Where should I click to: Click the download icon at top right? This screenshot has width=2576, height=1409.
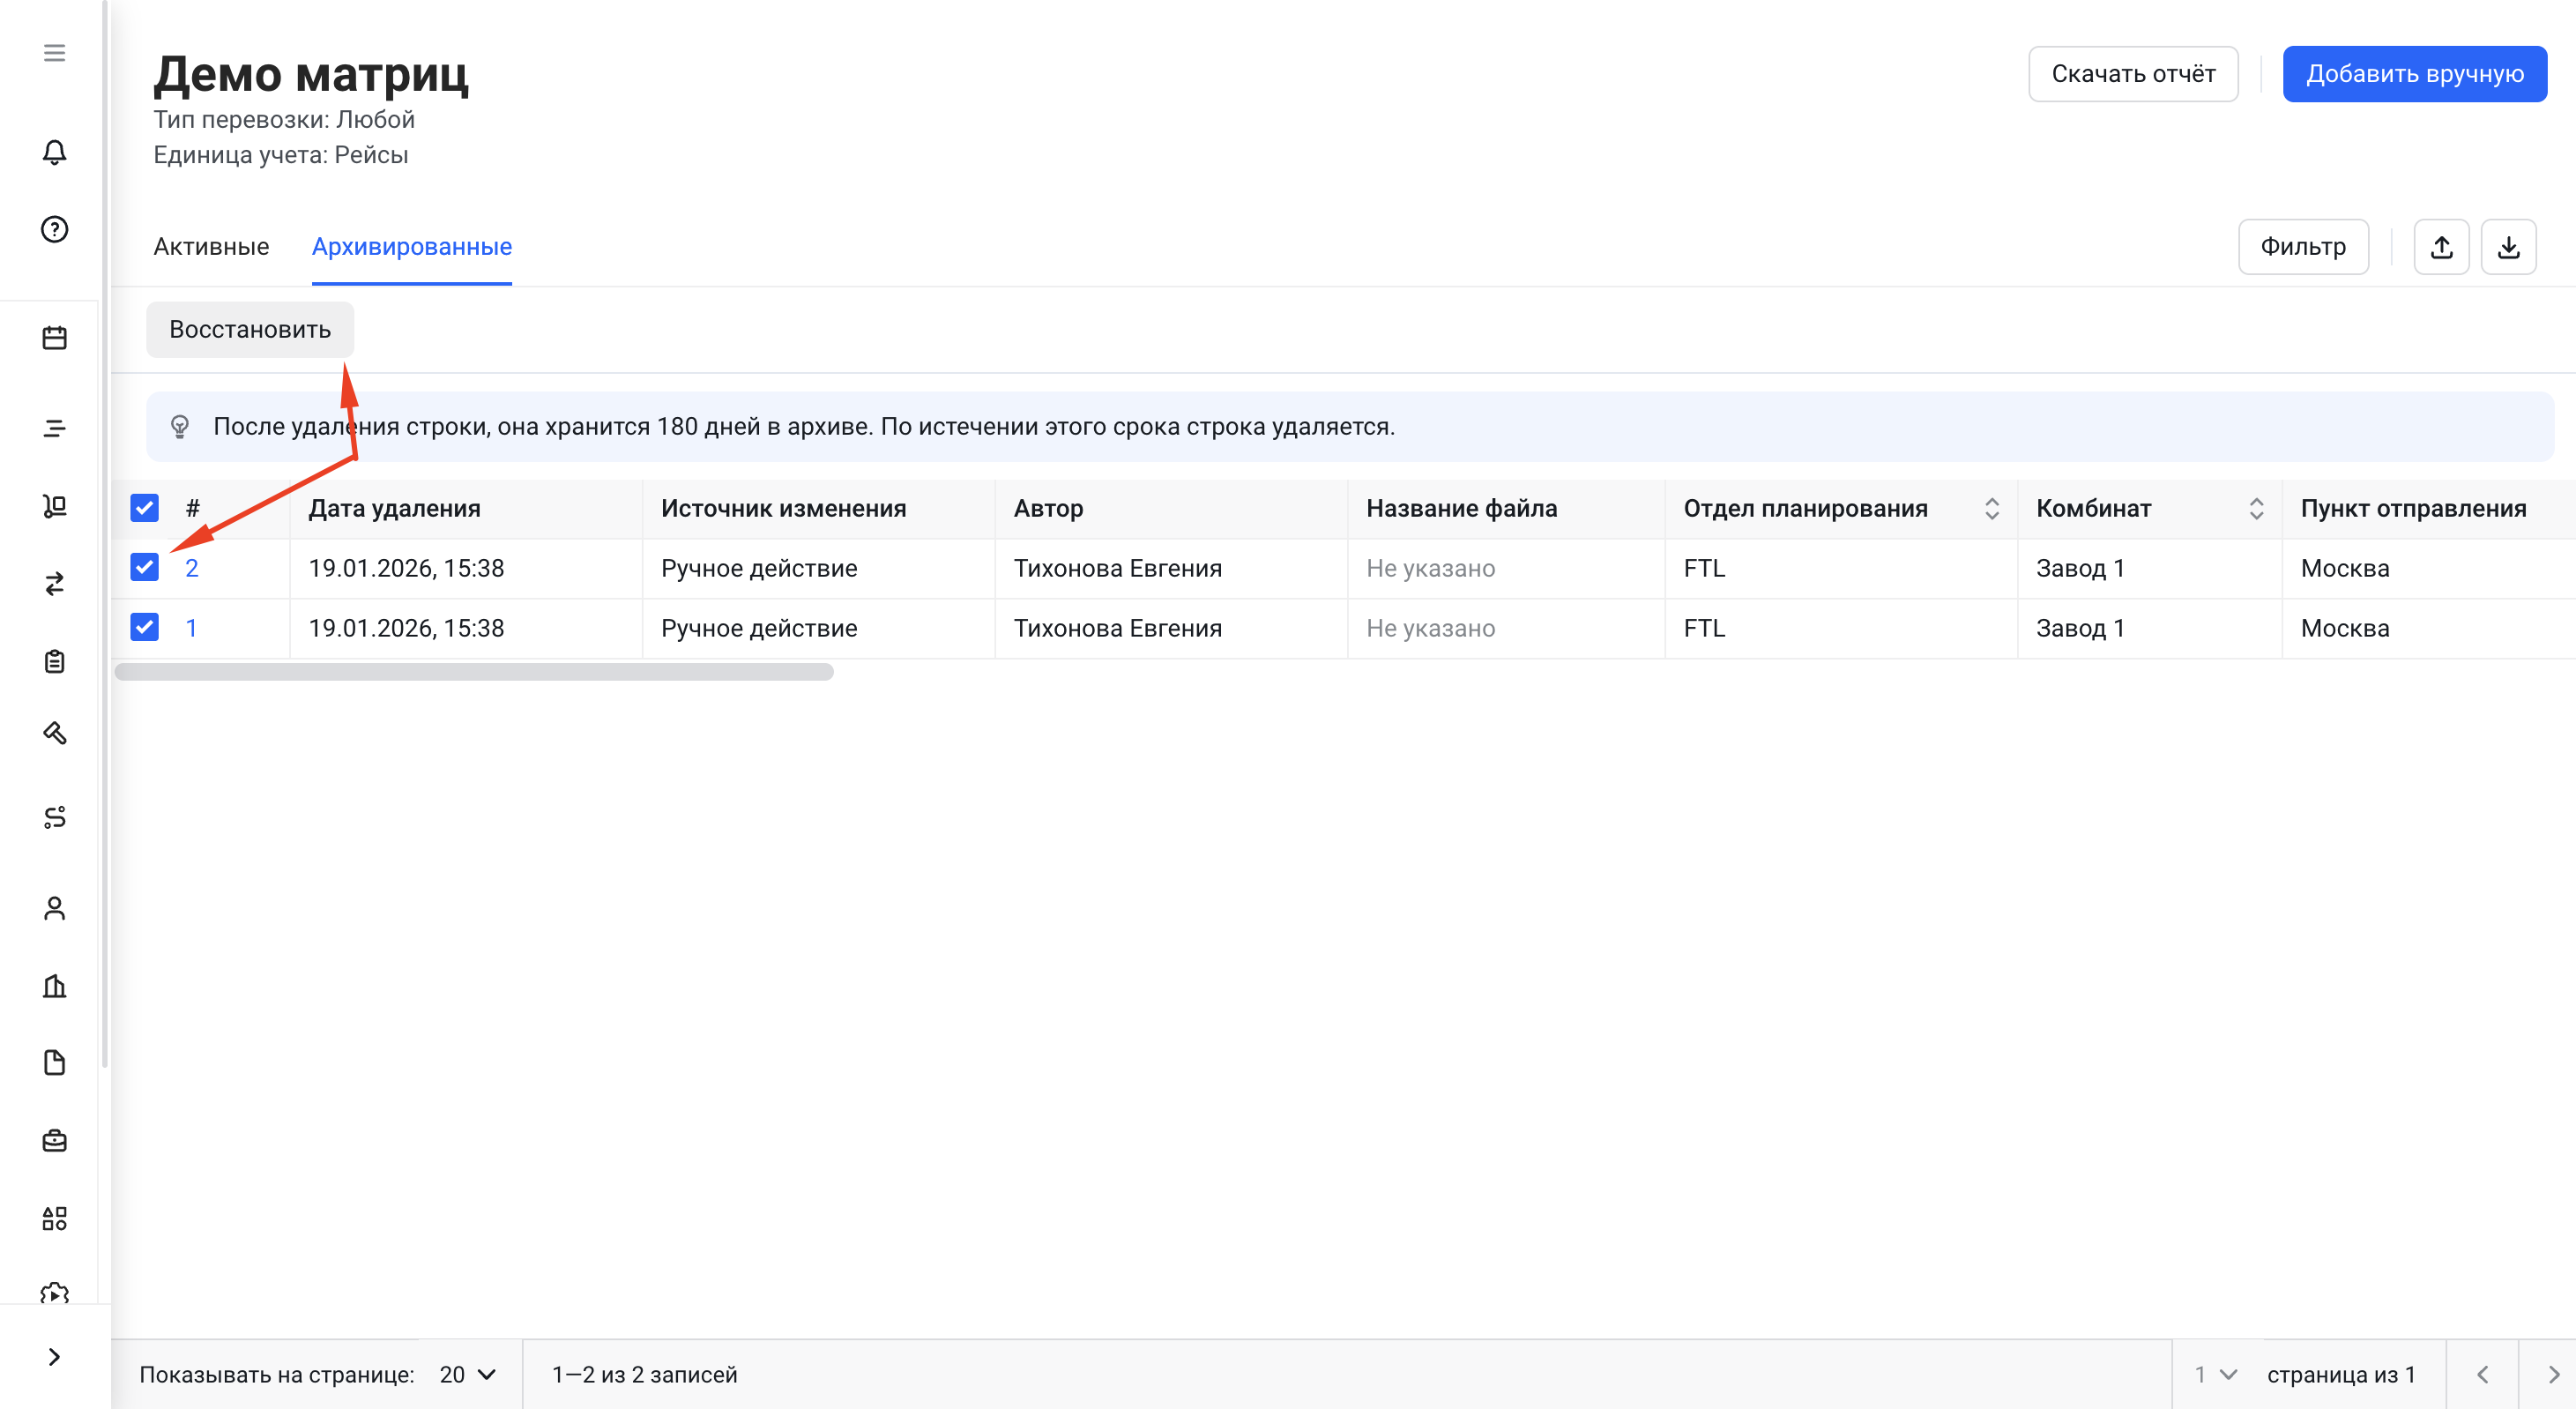[2508, 247]
